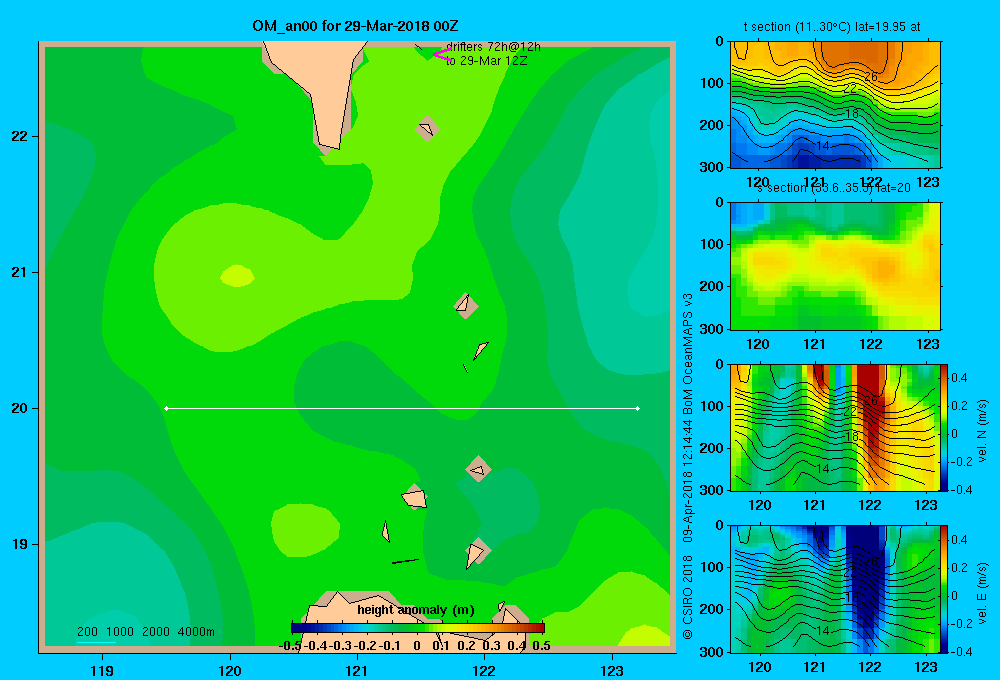Click the 'vel. N (m/s)' axis label

point(982,431)
